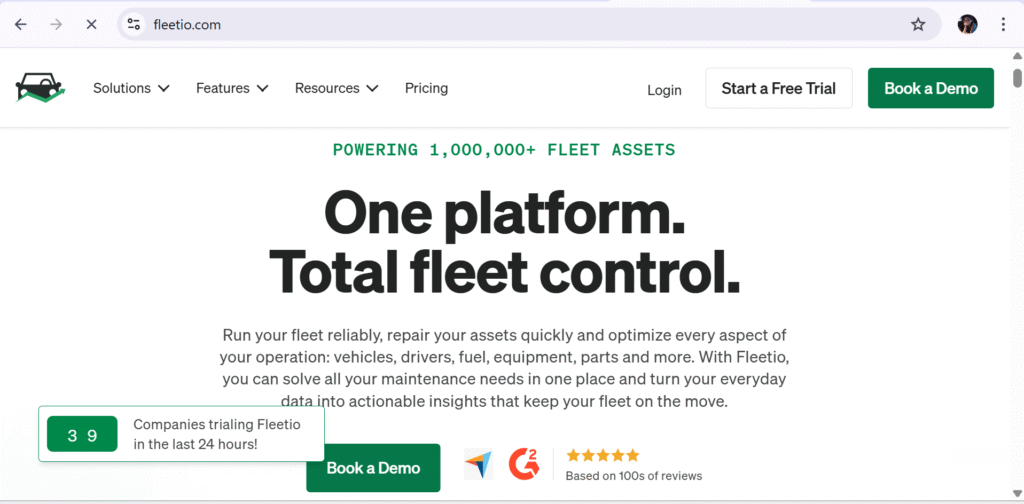Open site information icon in address bar
This screenshot has height=504, width=1024.
click(x=134, y=25)
